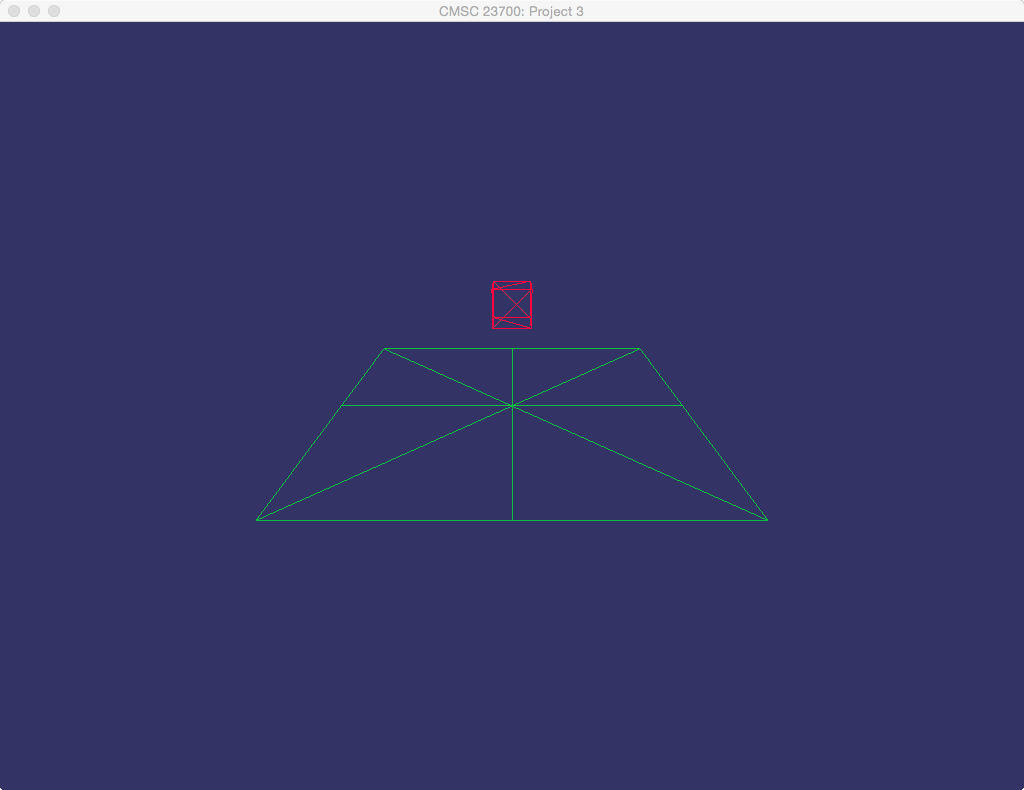
Task: Pick the left end of the gray horizontal line
Action: 343,405
